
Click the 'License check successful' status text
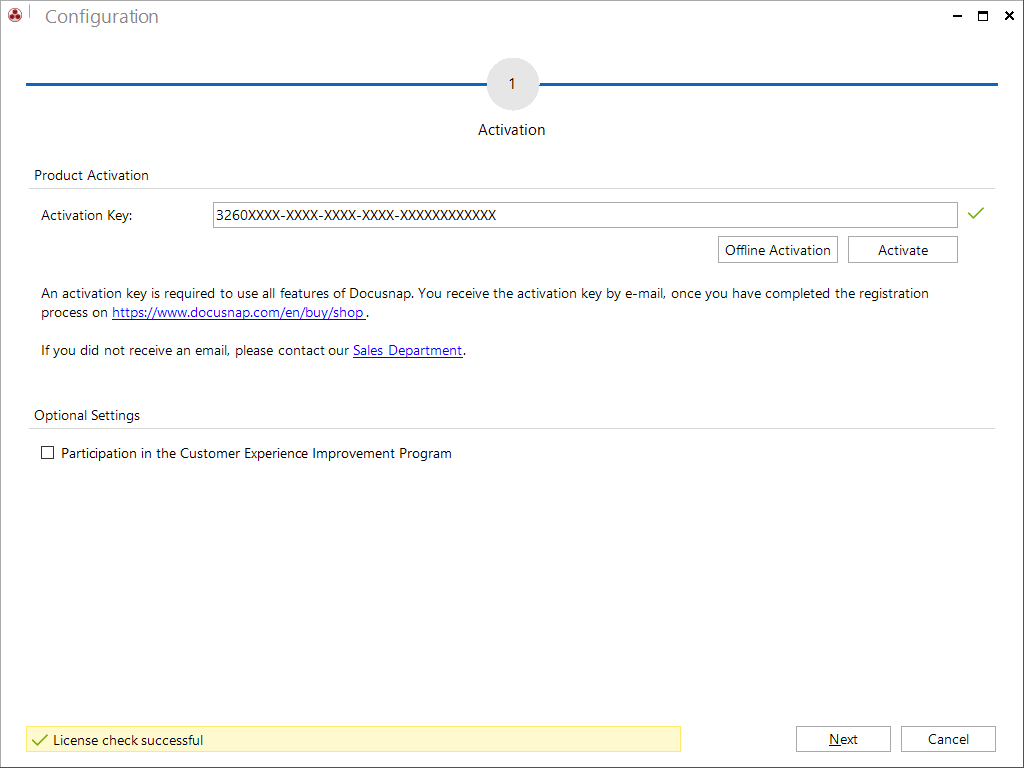click(128, 741)
